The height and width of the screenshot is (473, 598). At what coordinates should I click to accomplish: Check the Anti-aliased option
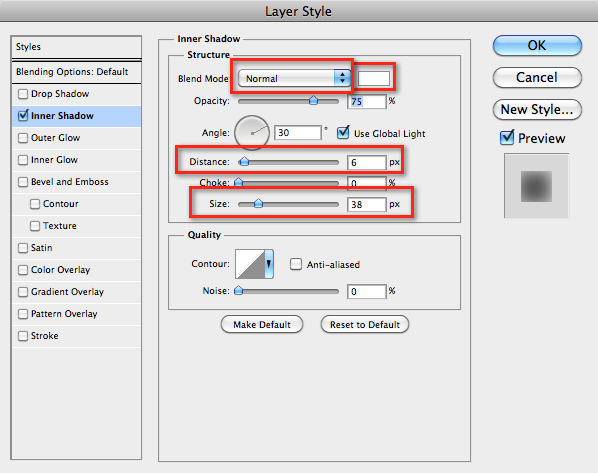(x=296, y=264)
